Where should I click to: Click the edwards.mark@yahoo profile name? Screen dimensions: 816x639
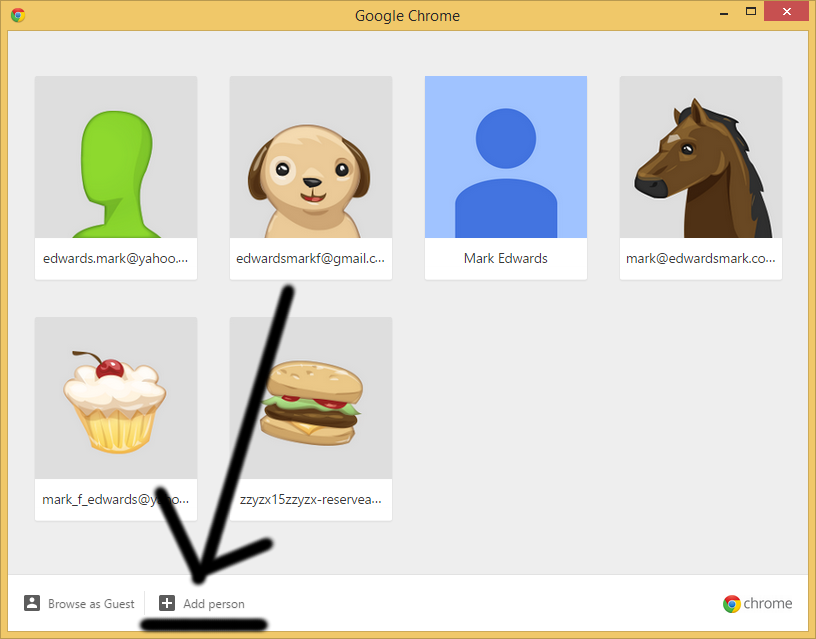tap(116, 259)
